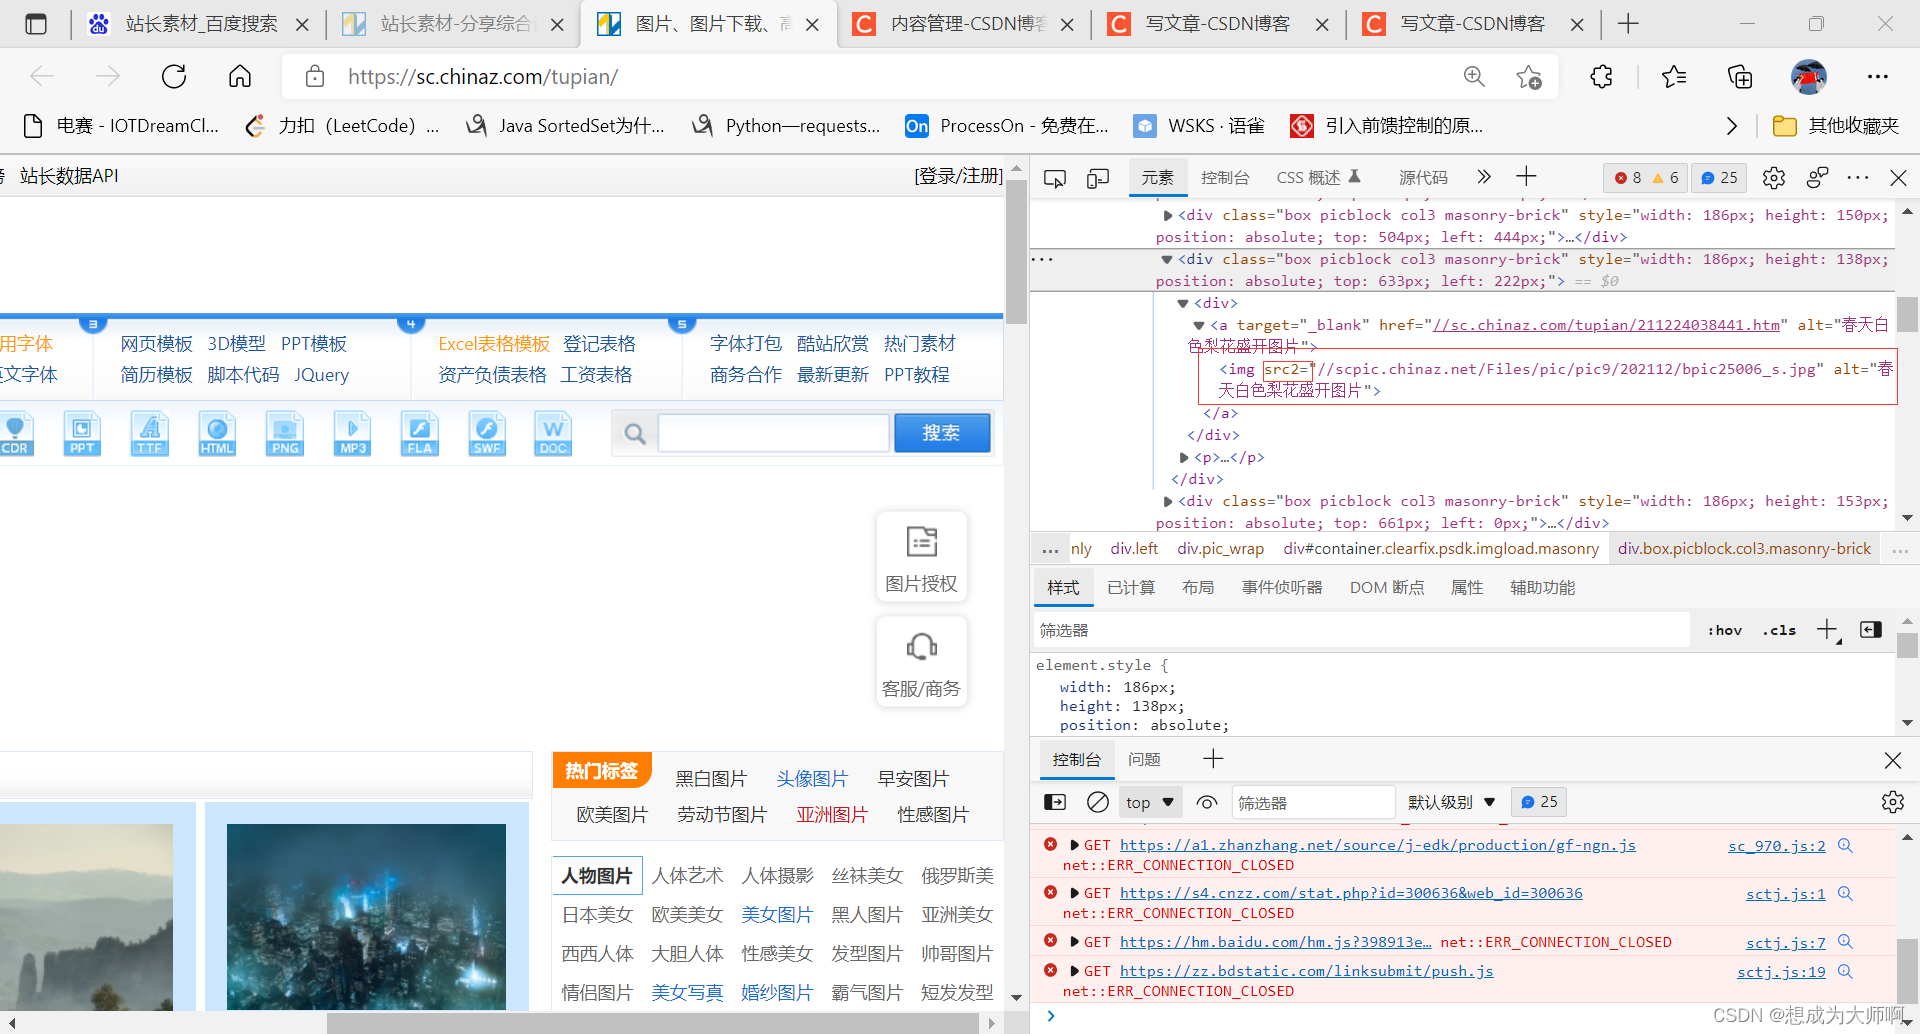
Task: Go to browser home page icon
Action: tap(240, 76)
